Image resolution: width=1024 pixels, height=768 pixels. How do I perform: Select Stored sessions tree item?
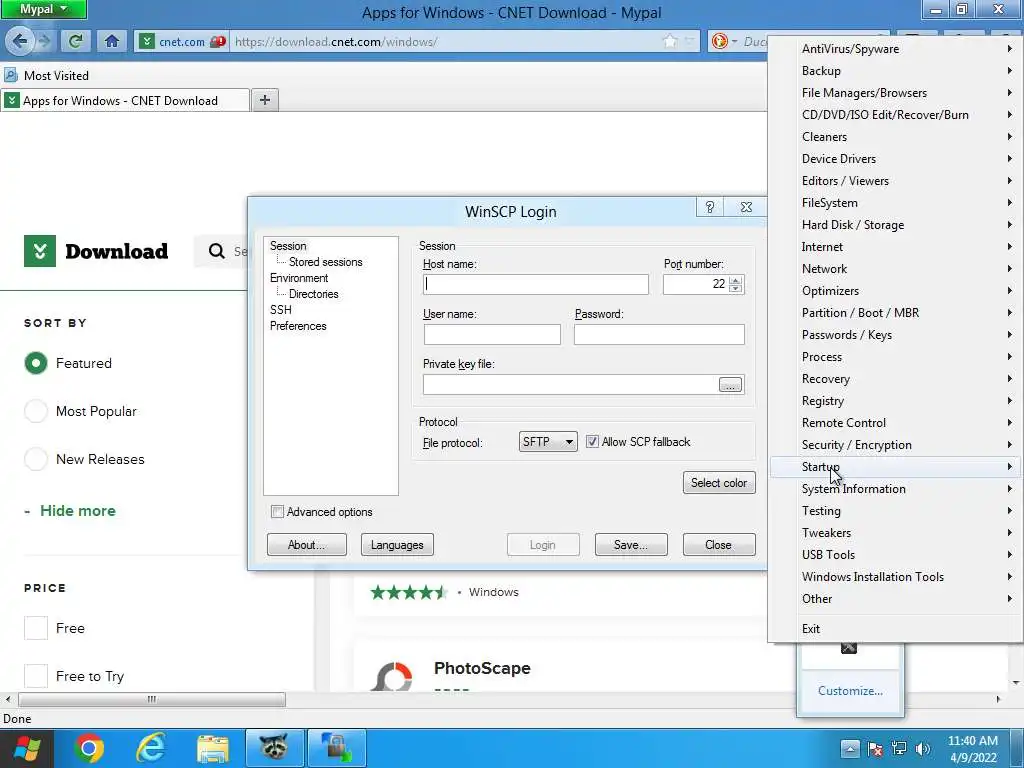[325, 262]
